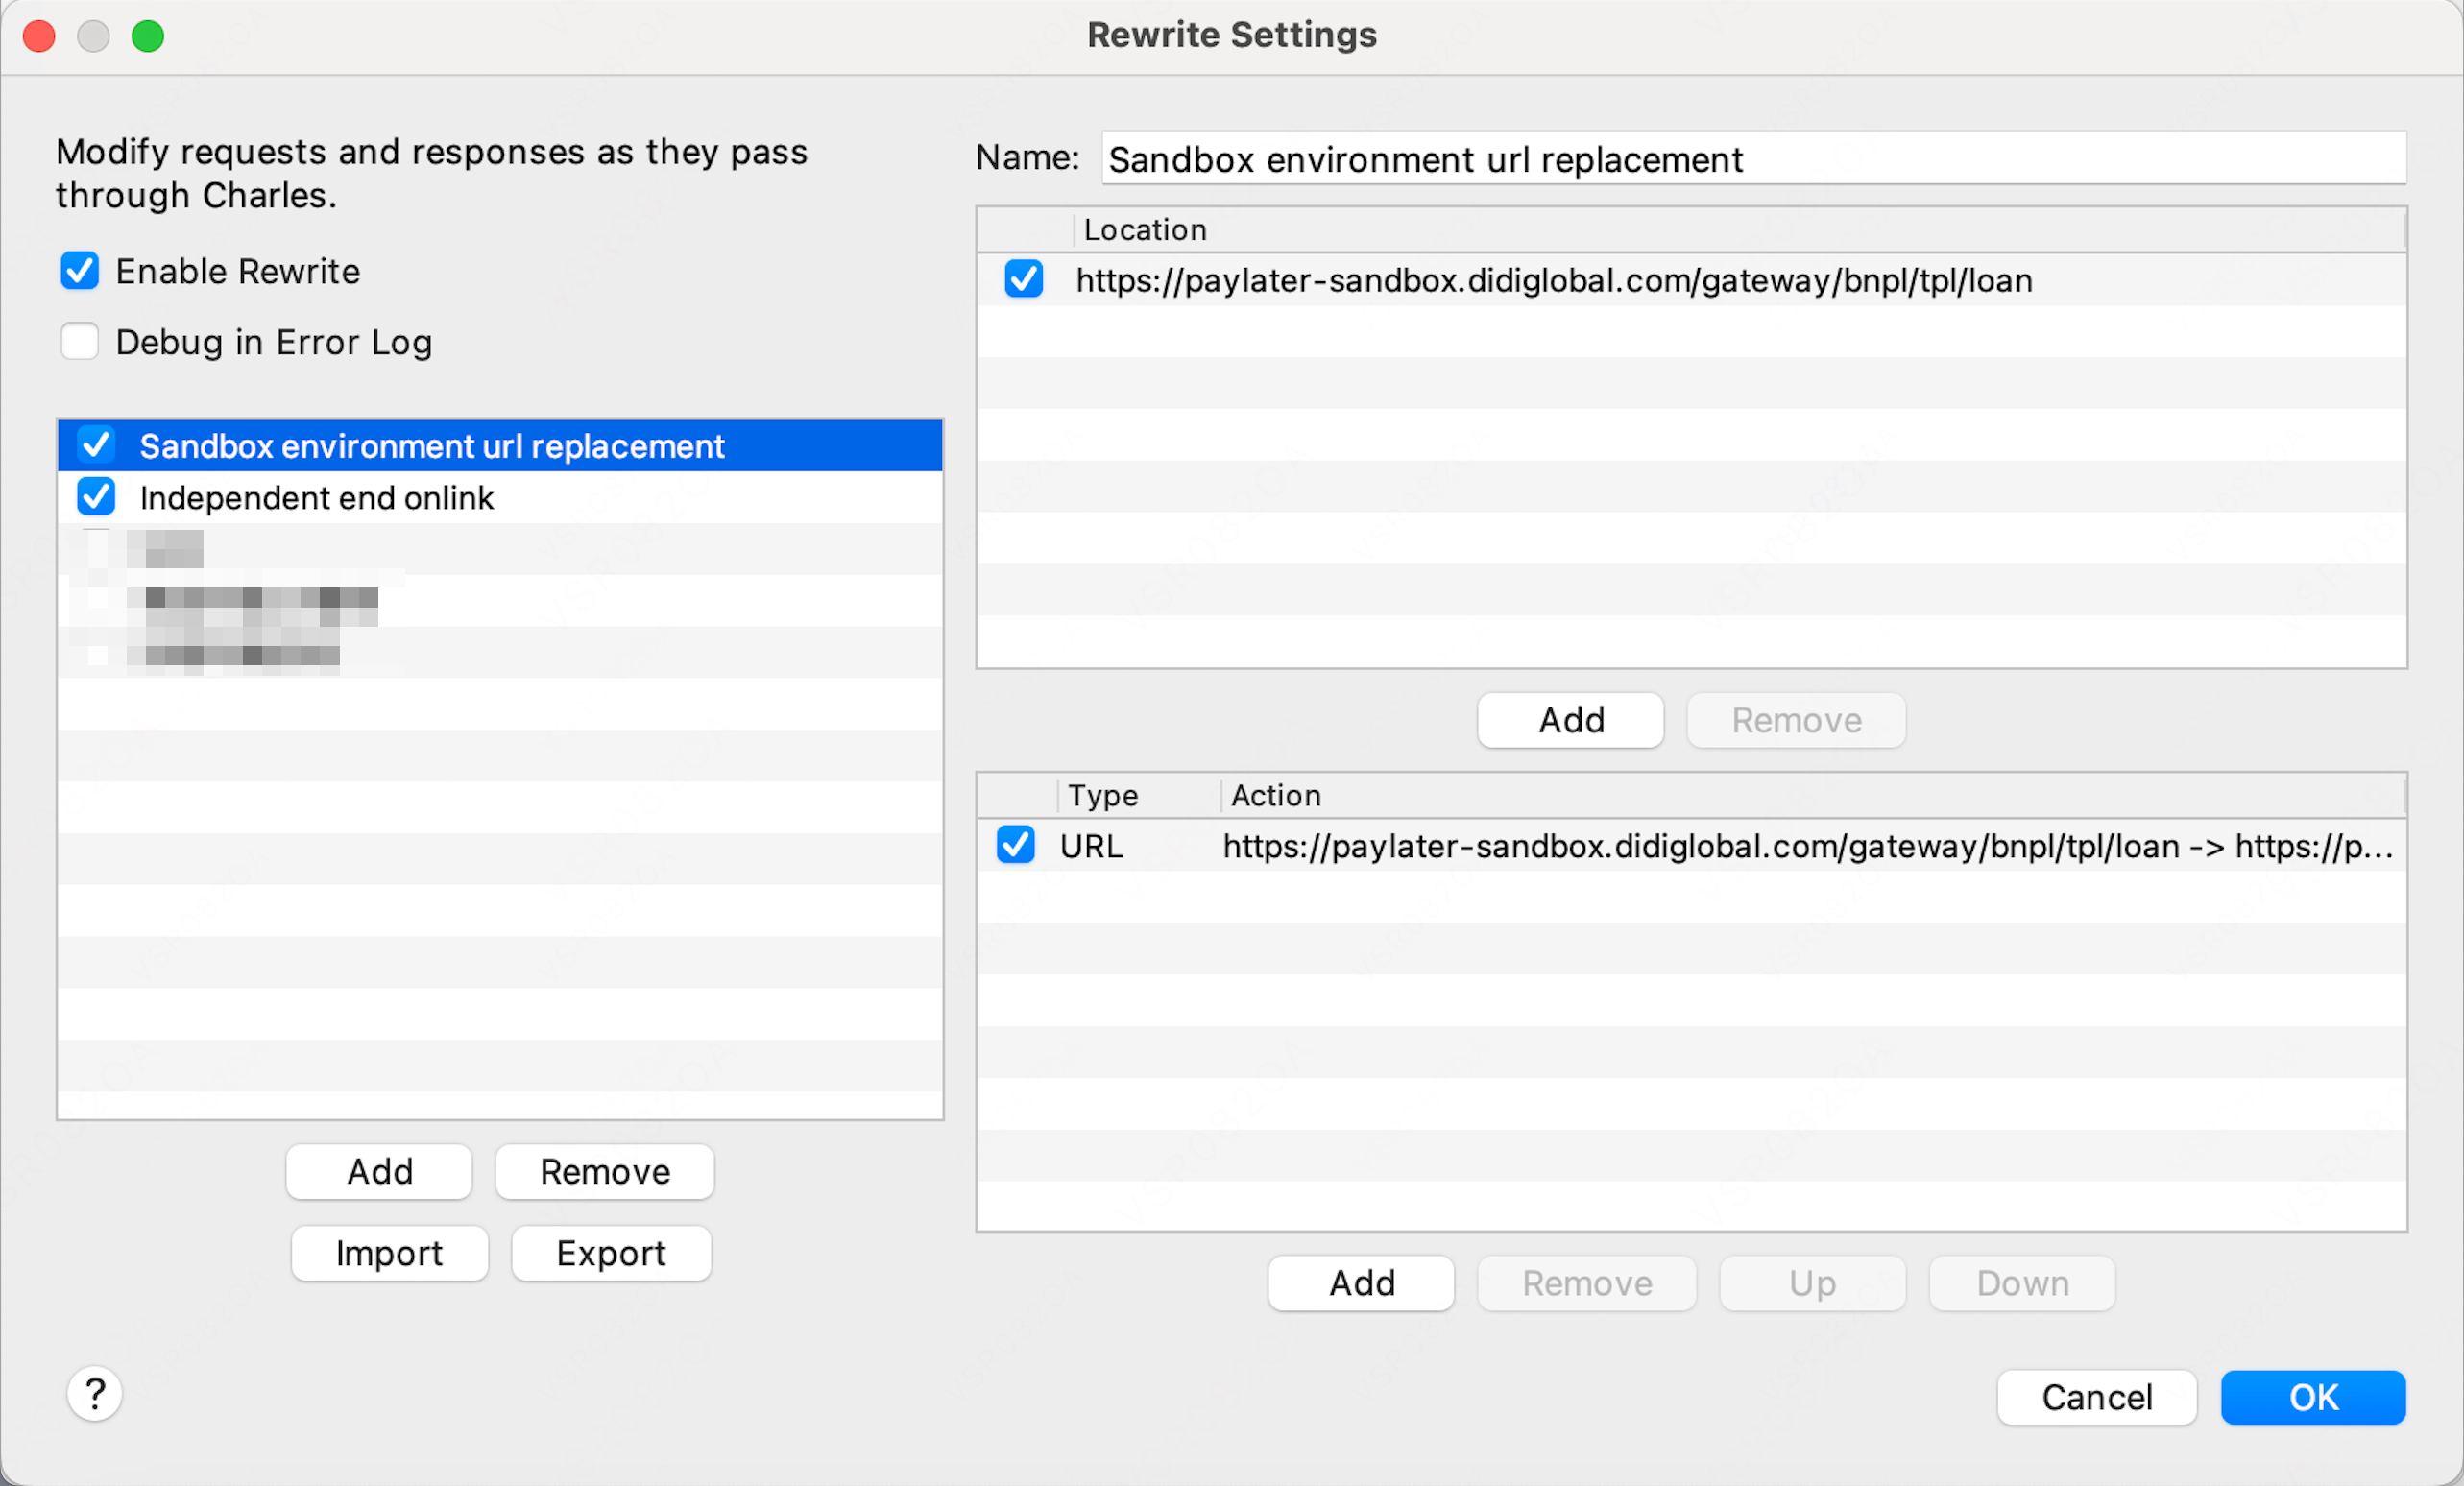
Task: Uncheck the Independent end onlink rule
Action: click(97, 497)
